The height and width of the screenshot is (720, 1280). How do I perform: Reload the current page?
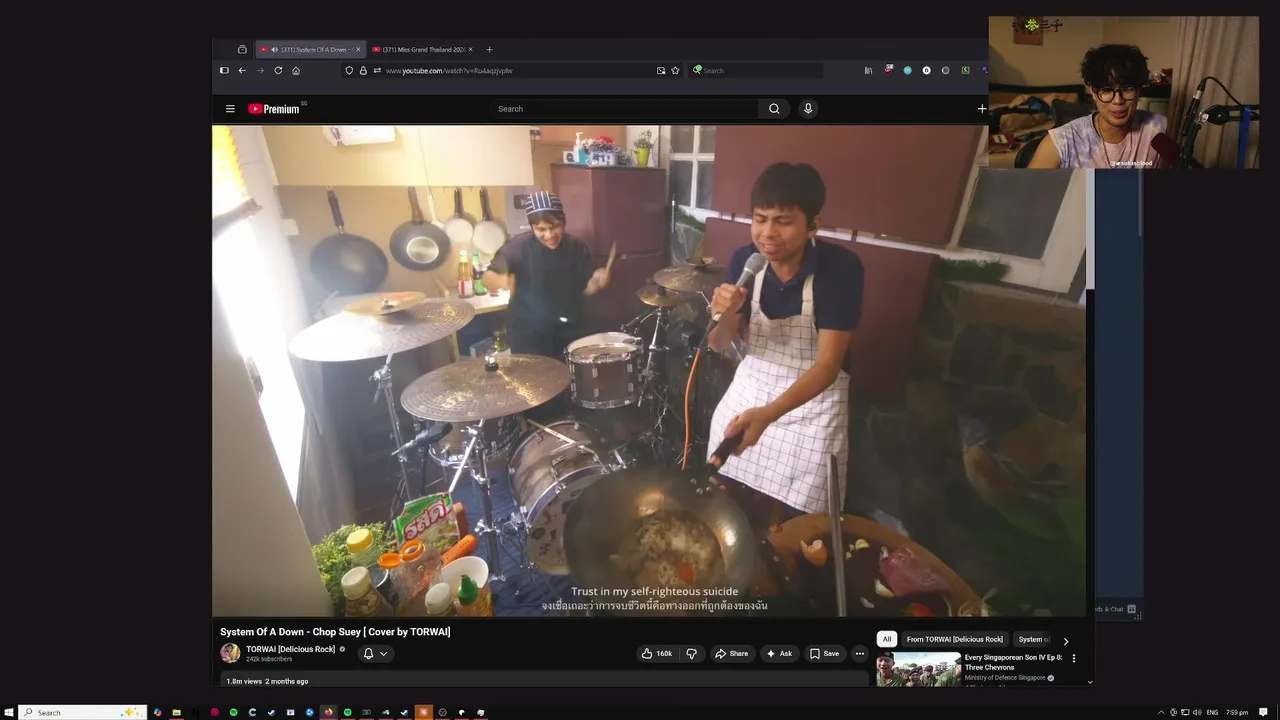pyautogui.click(x=278, y=71)
